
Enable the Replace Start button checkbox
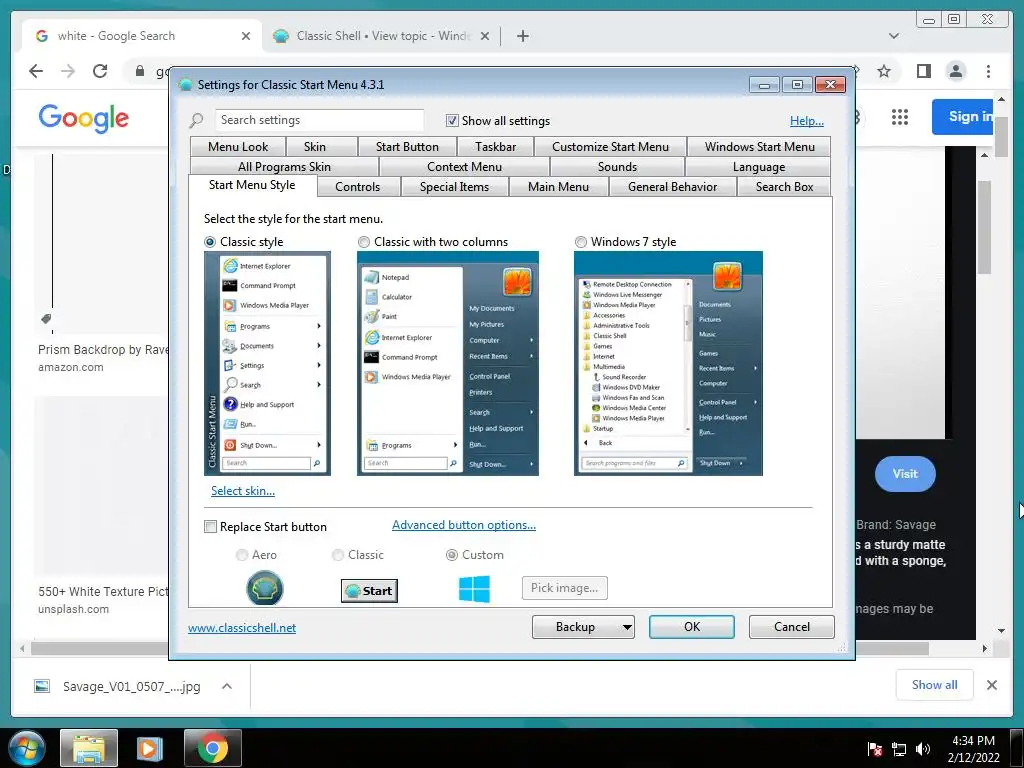[x=210, y=526]
